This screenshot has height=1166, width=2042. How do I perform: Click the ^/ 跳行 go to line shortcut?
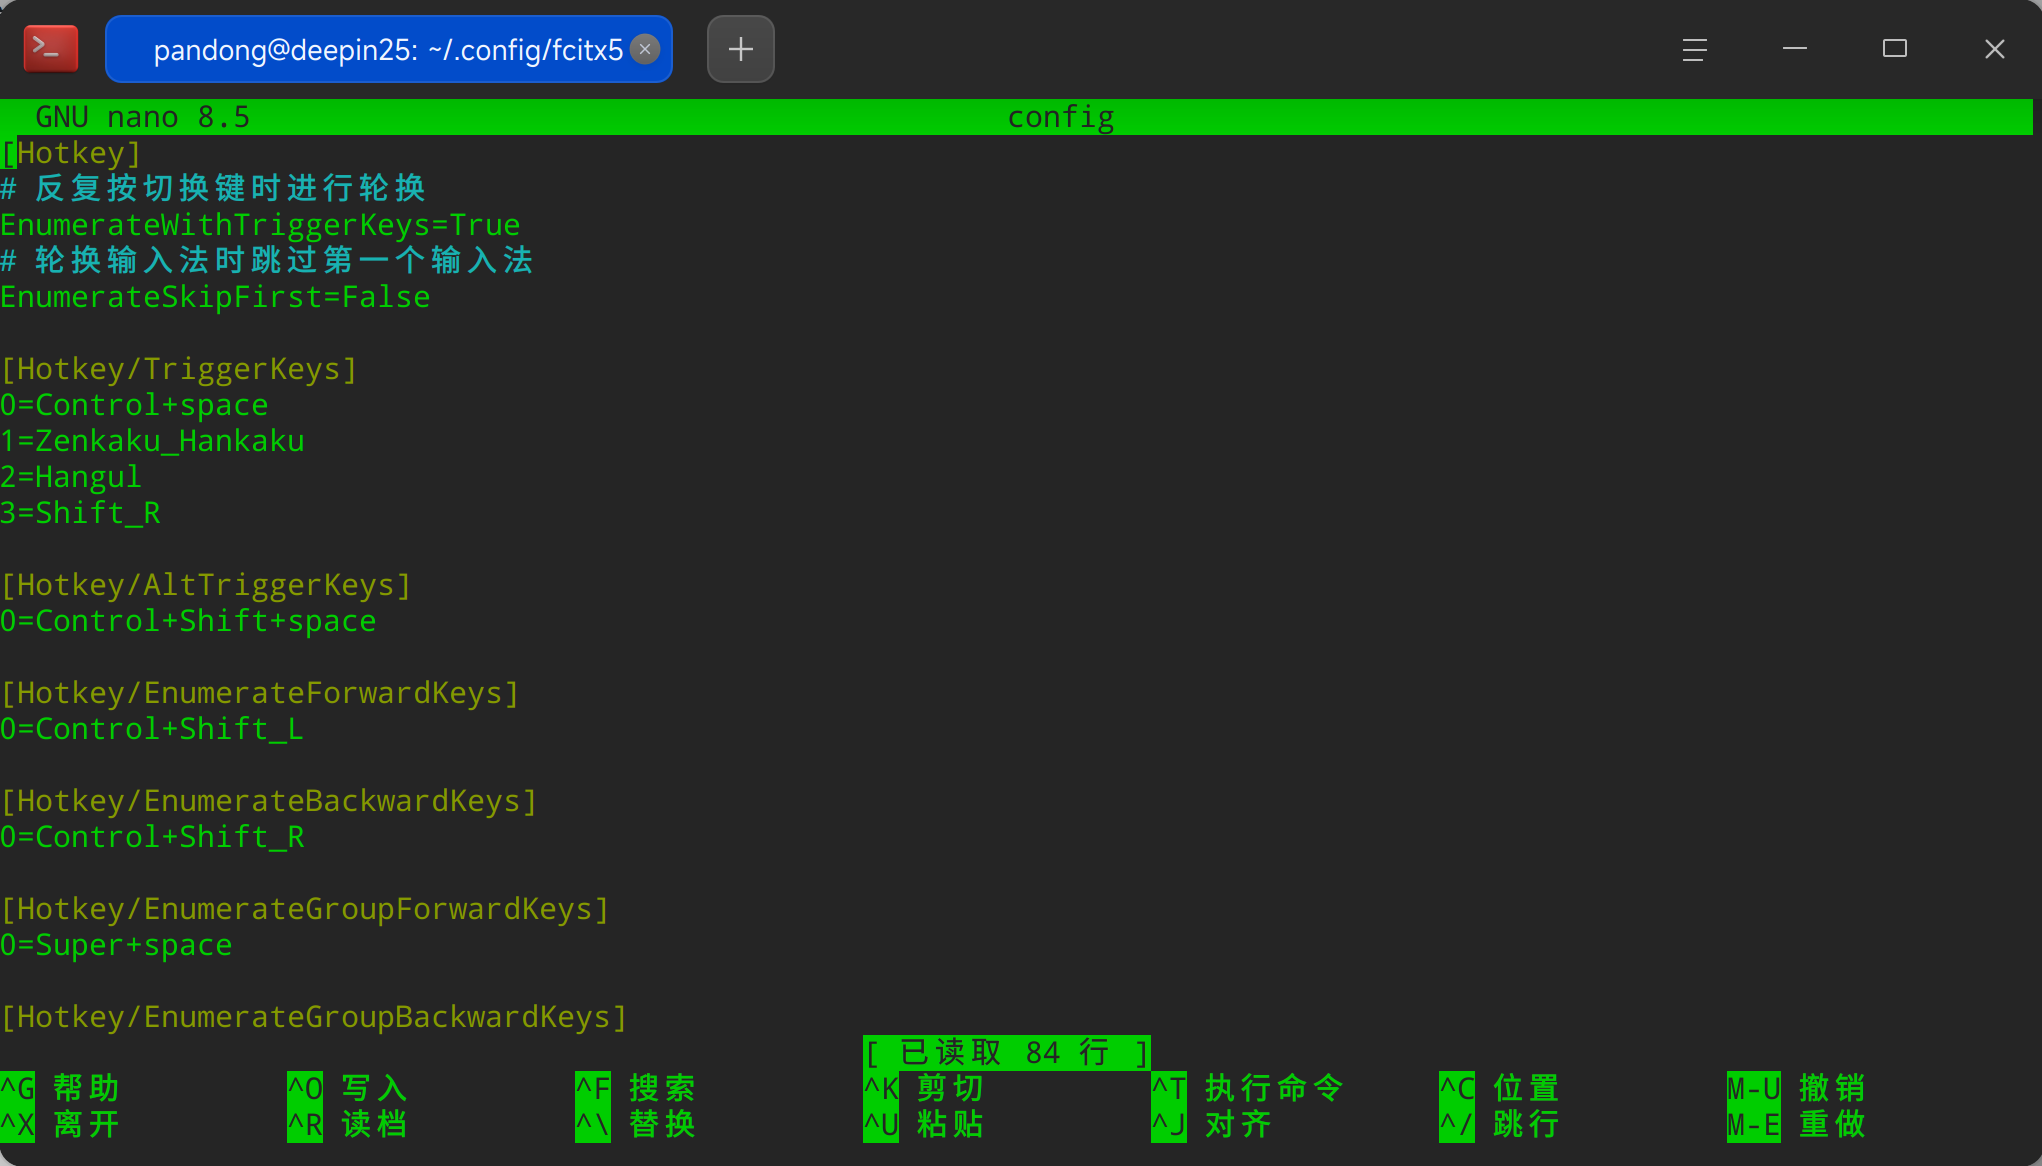1500,1124
